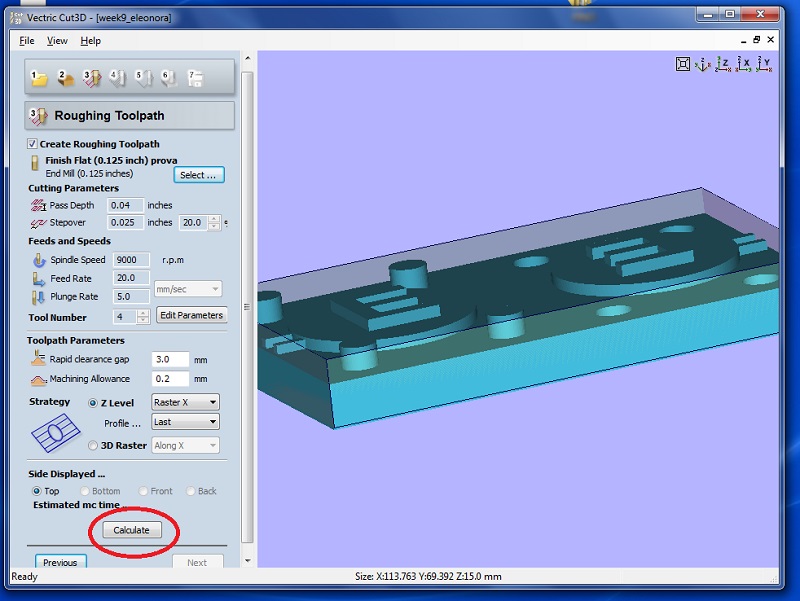Open the Profile Last dropdown
The width and height of the screenshot is (800, 601).
pyautogui.click(x=186, y=422)
